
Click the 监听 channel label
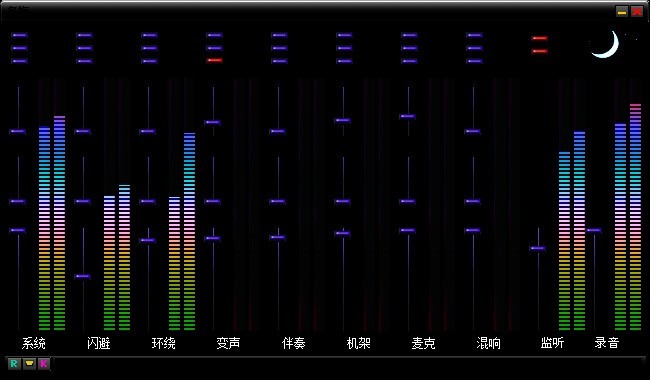[x=552, y=343]
